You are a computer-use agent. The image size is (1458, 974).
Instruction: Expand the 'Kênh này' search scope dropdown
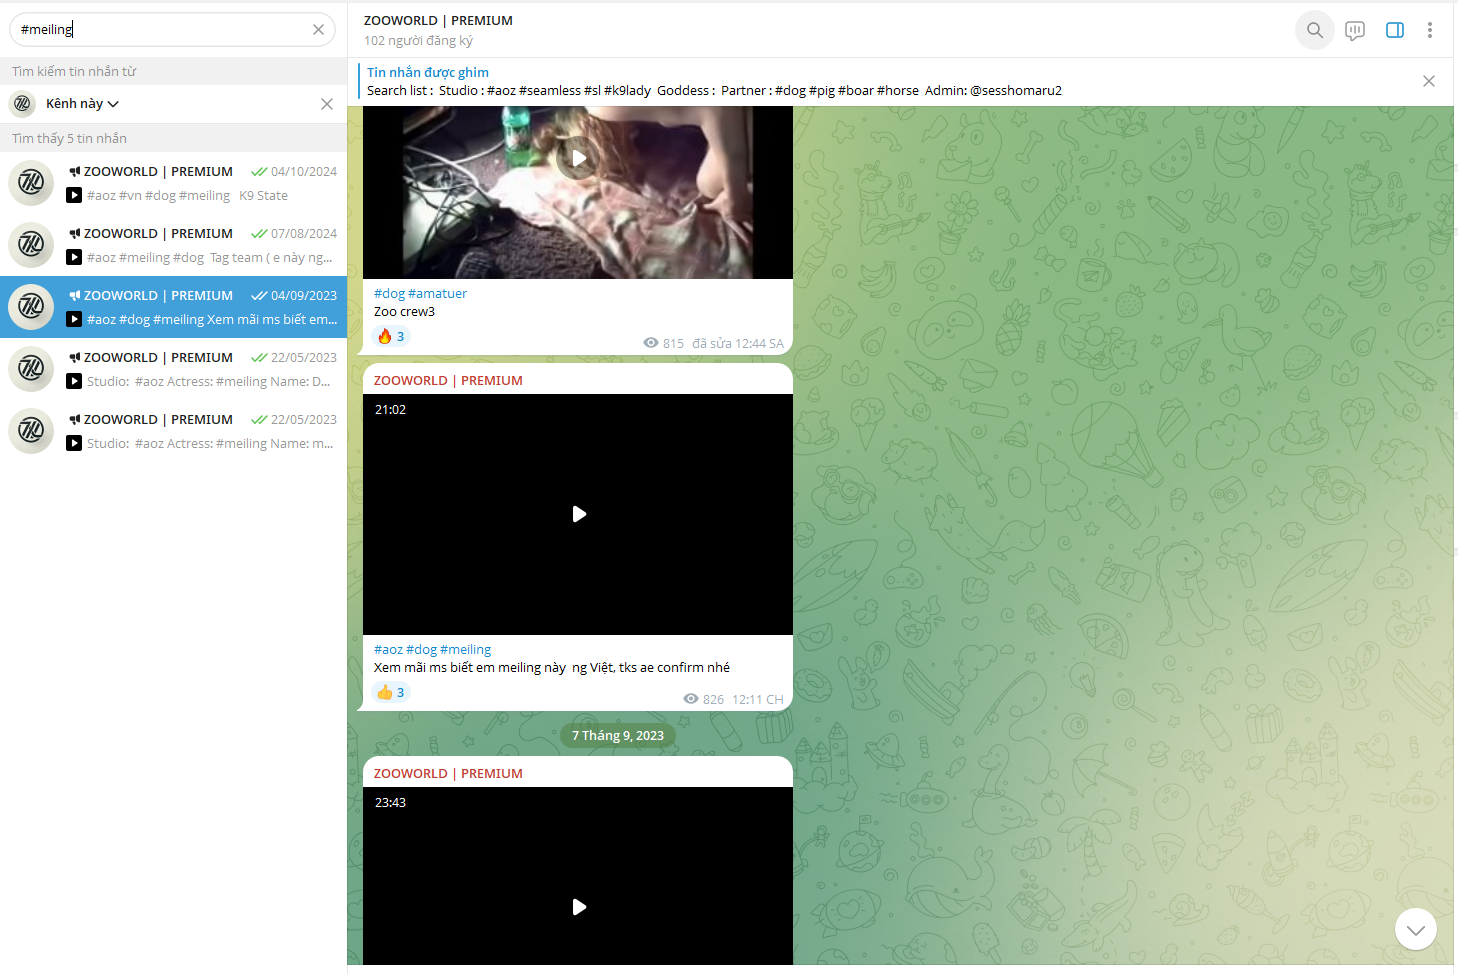(x=83, y=104)
